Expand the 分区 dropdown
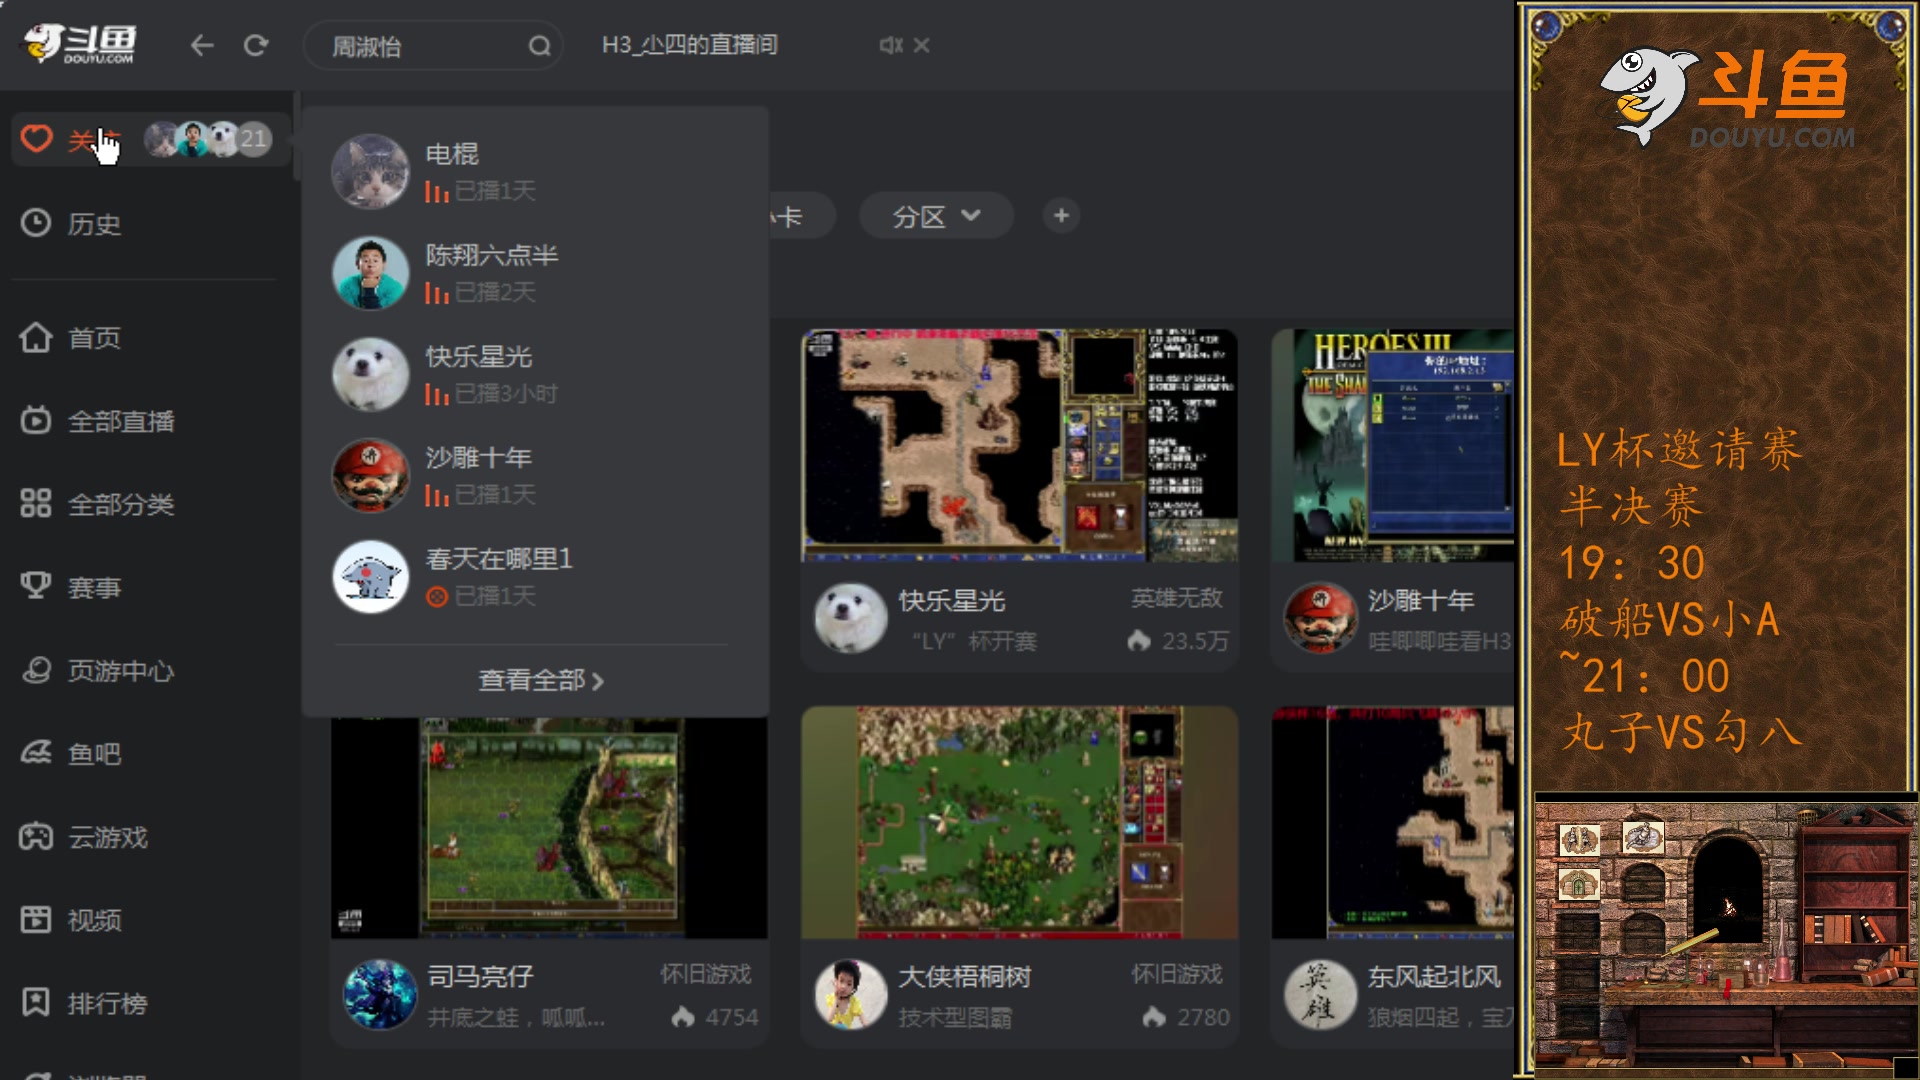The height and width of the screenshot is (1080, 1920). [936, 216]
